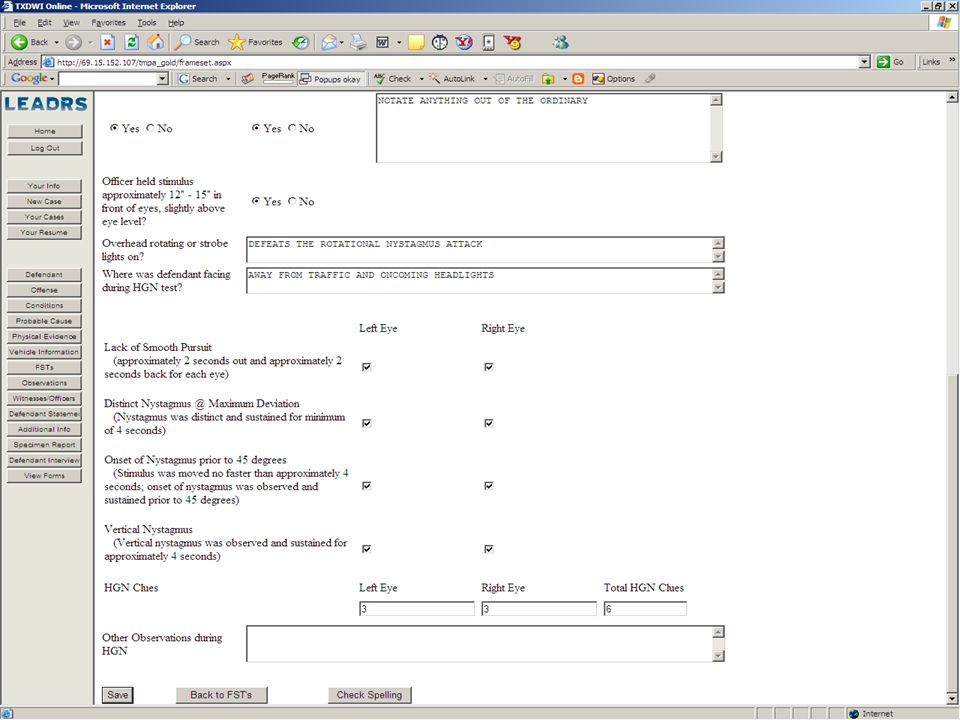Open the History clock icon
960x720 pixels.
(x=300, y=42)
